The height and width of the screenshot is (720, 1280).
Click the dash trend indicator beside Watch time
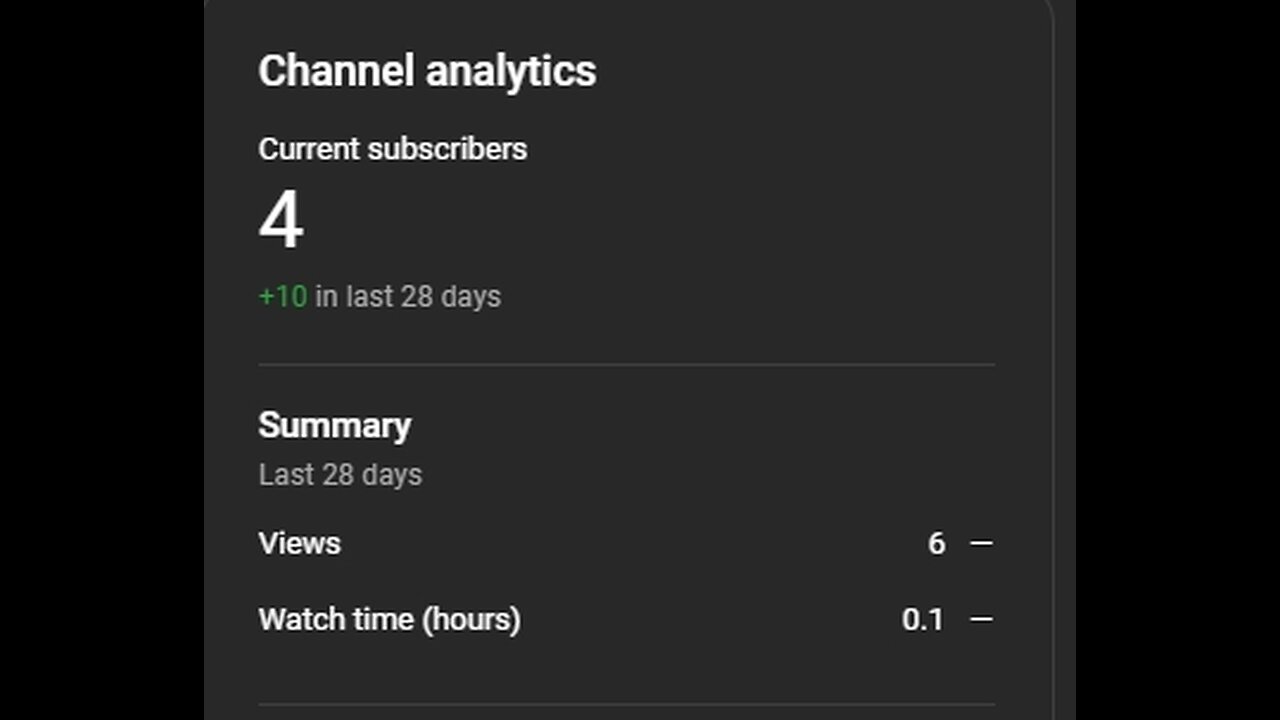pyautogui.click(x=981, y=619)
